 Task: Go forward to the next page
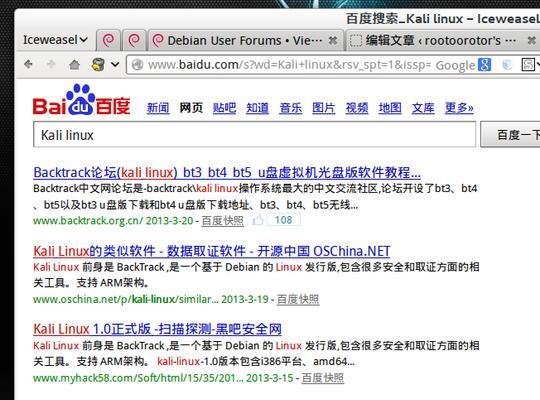click(x=51, y=64)
